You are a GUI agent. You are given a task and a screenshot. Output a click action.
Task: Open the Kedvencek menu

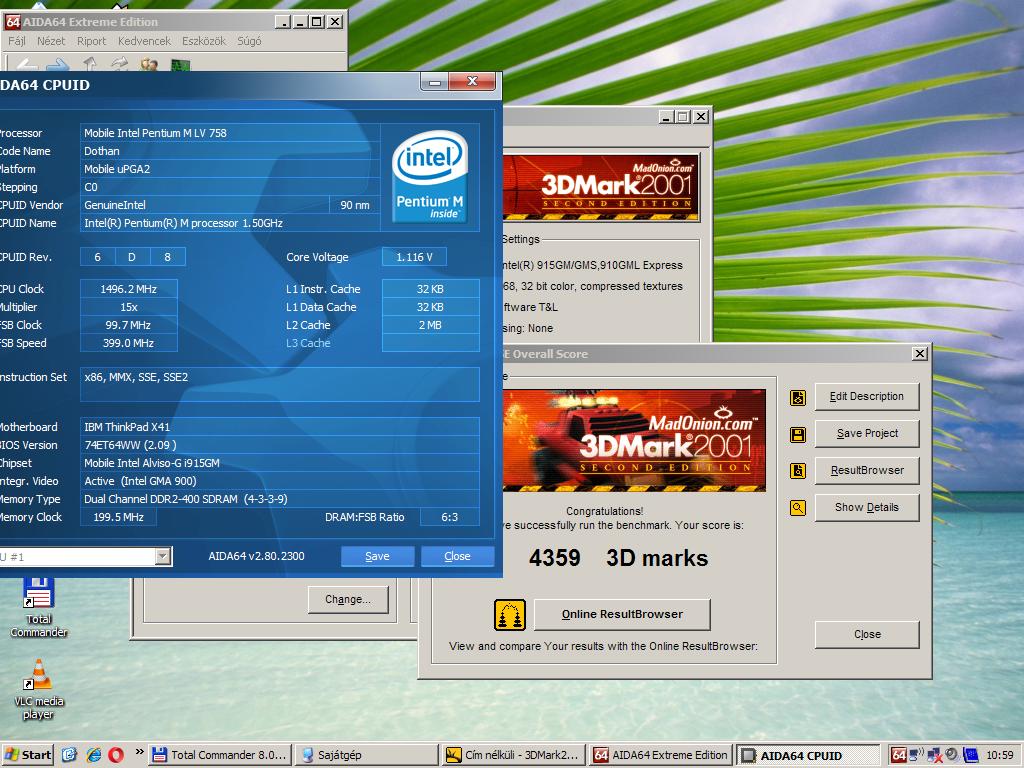click(144, 41)
